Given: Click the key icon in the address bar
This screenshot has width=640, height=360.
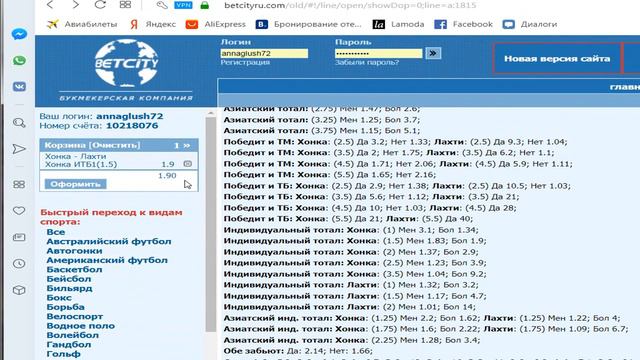Looking at the screenshot, I should (x=162, y=5).
